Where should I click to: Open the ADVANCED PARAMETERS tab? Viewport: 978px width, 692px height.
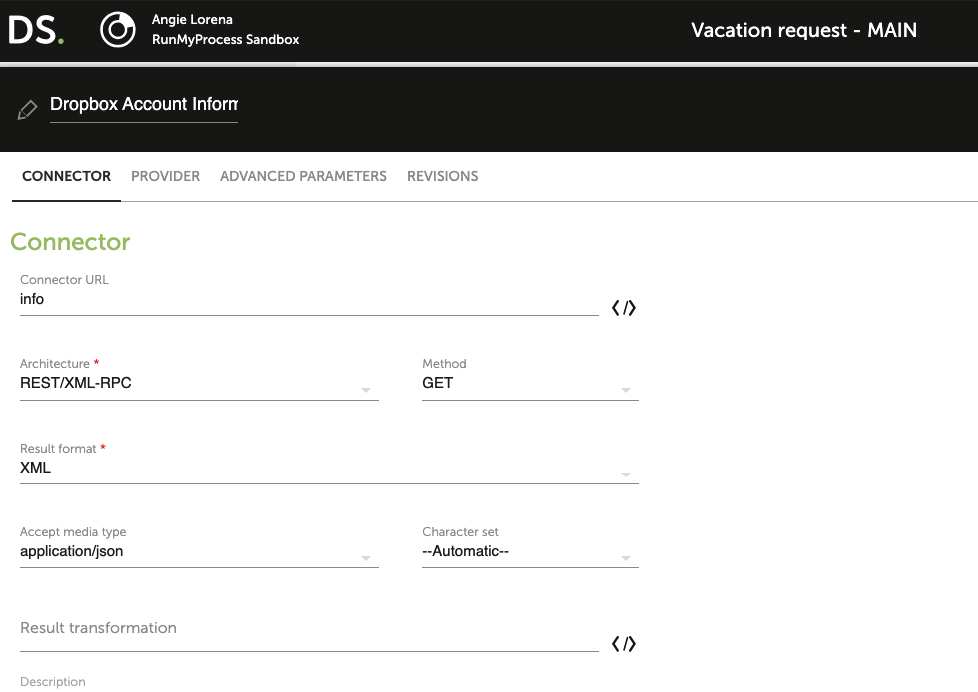(303, 176)
